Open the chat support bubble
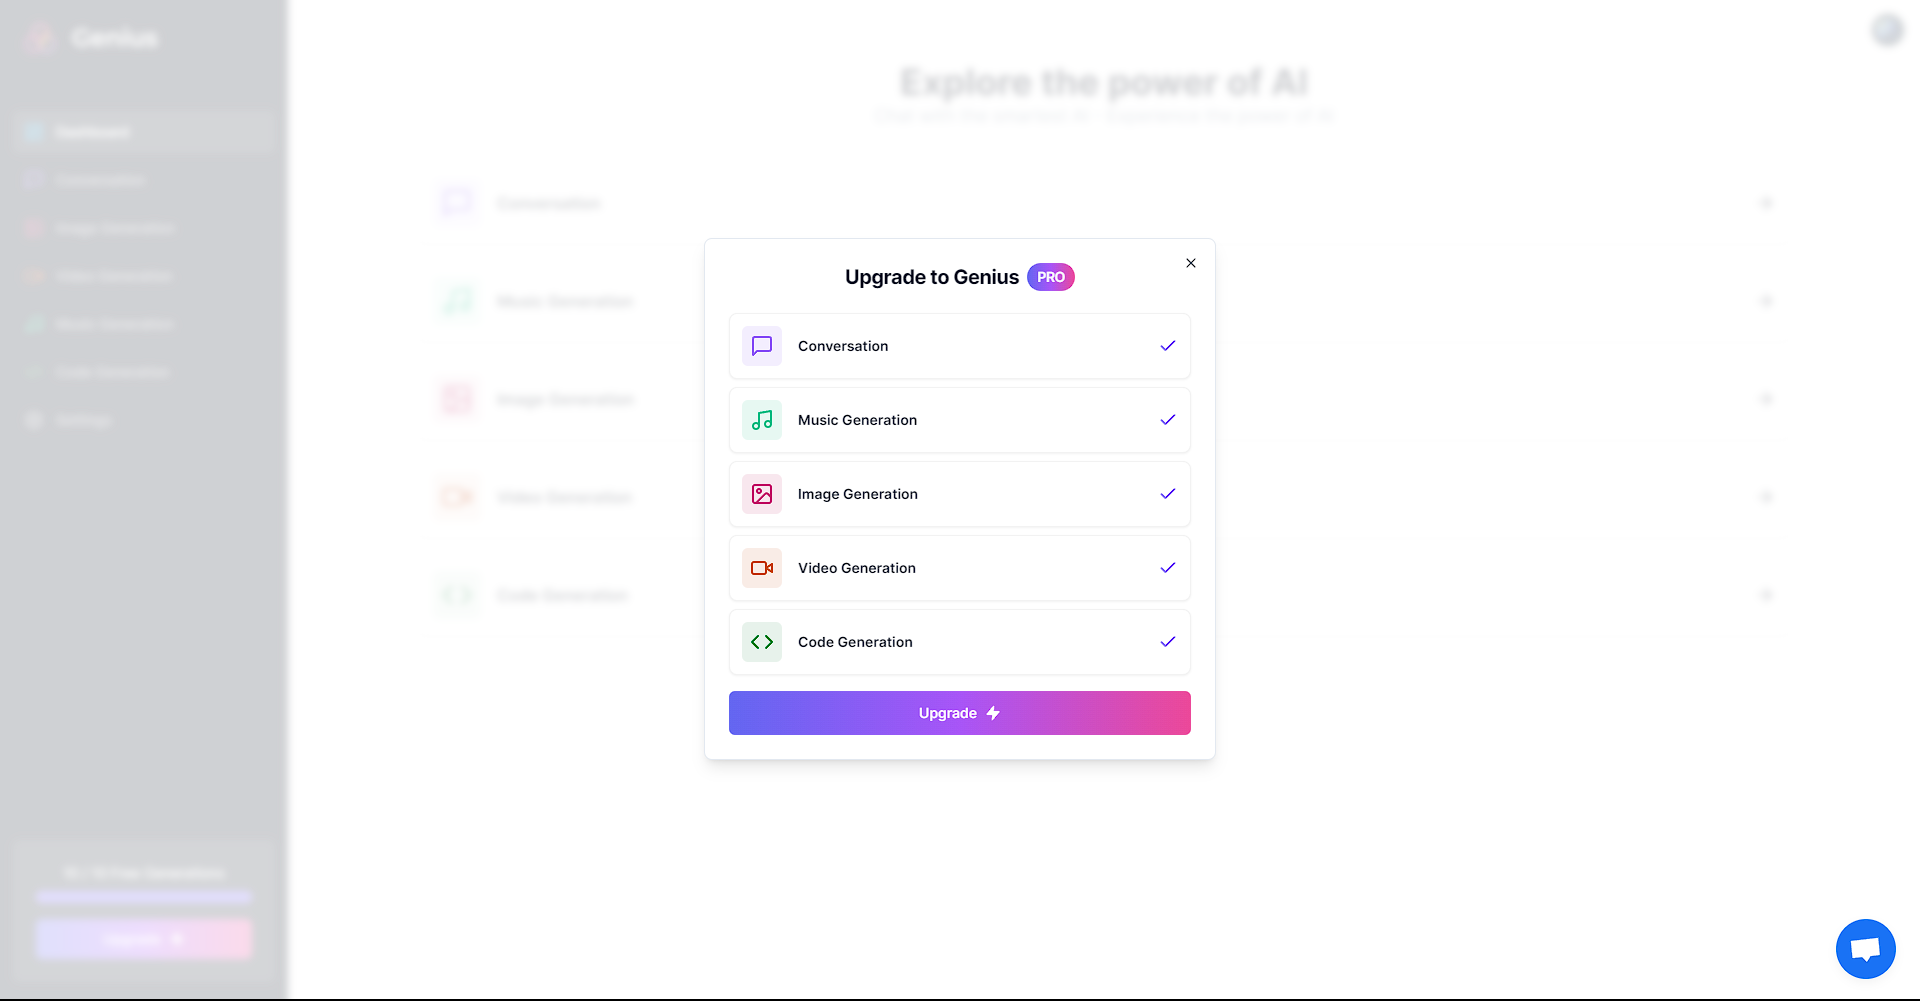1920x1001 pixels. pos(1865,948)
